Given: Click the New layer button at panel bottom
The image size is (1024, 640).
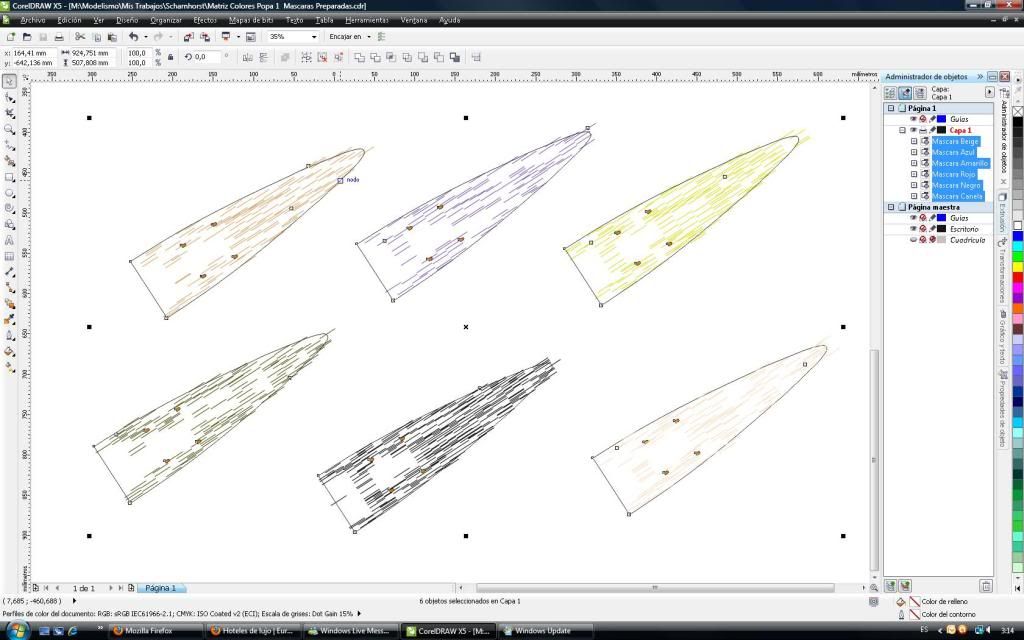Looking at the screenshot, I should pos(890,586).
